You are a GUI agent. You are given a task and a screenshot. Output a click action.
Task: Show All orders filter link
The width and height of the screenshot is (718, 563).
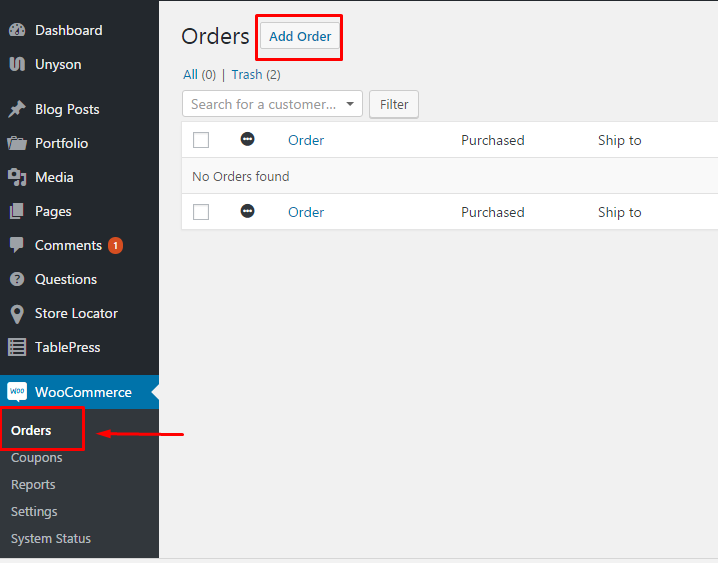(x=190, y=75)
